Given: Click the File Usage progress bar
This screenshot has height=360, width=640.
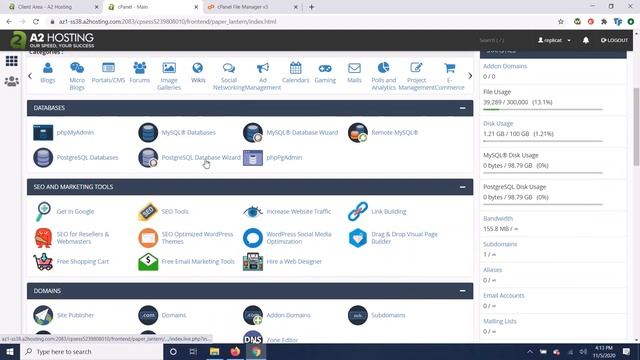Looking at the screenshot, I should click(543, 109).
